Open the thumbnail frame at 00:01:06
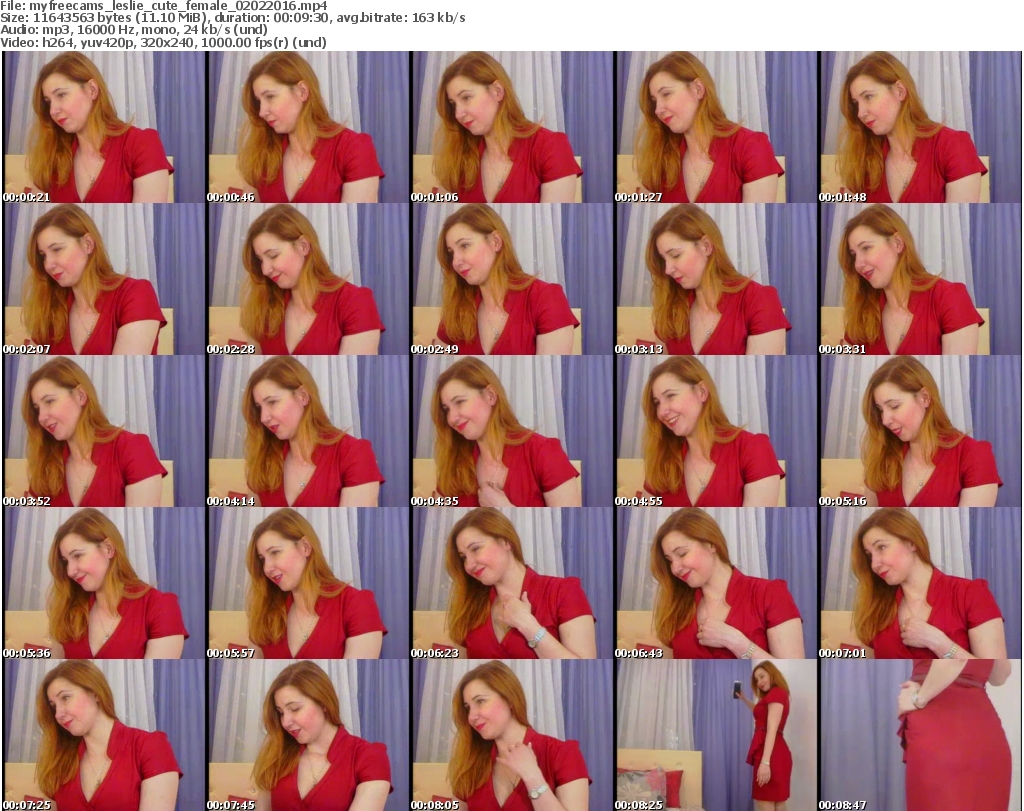 click(x=512, y=127)
